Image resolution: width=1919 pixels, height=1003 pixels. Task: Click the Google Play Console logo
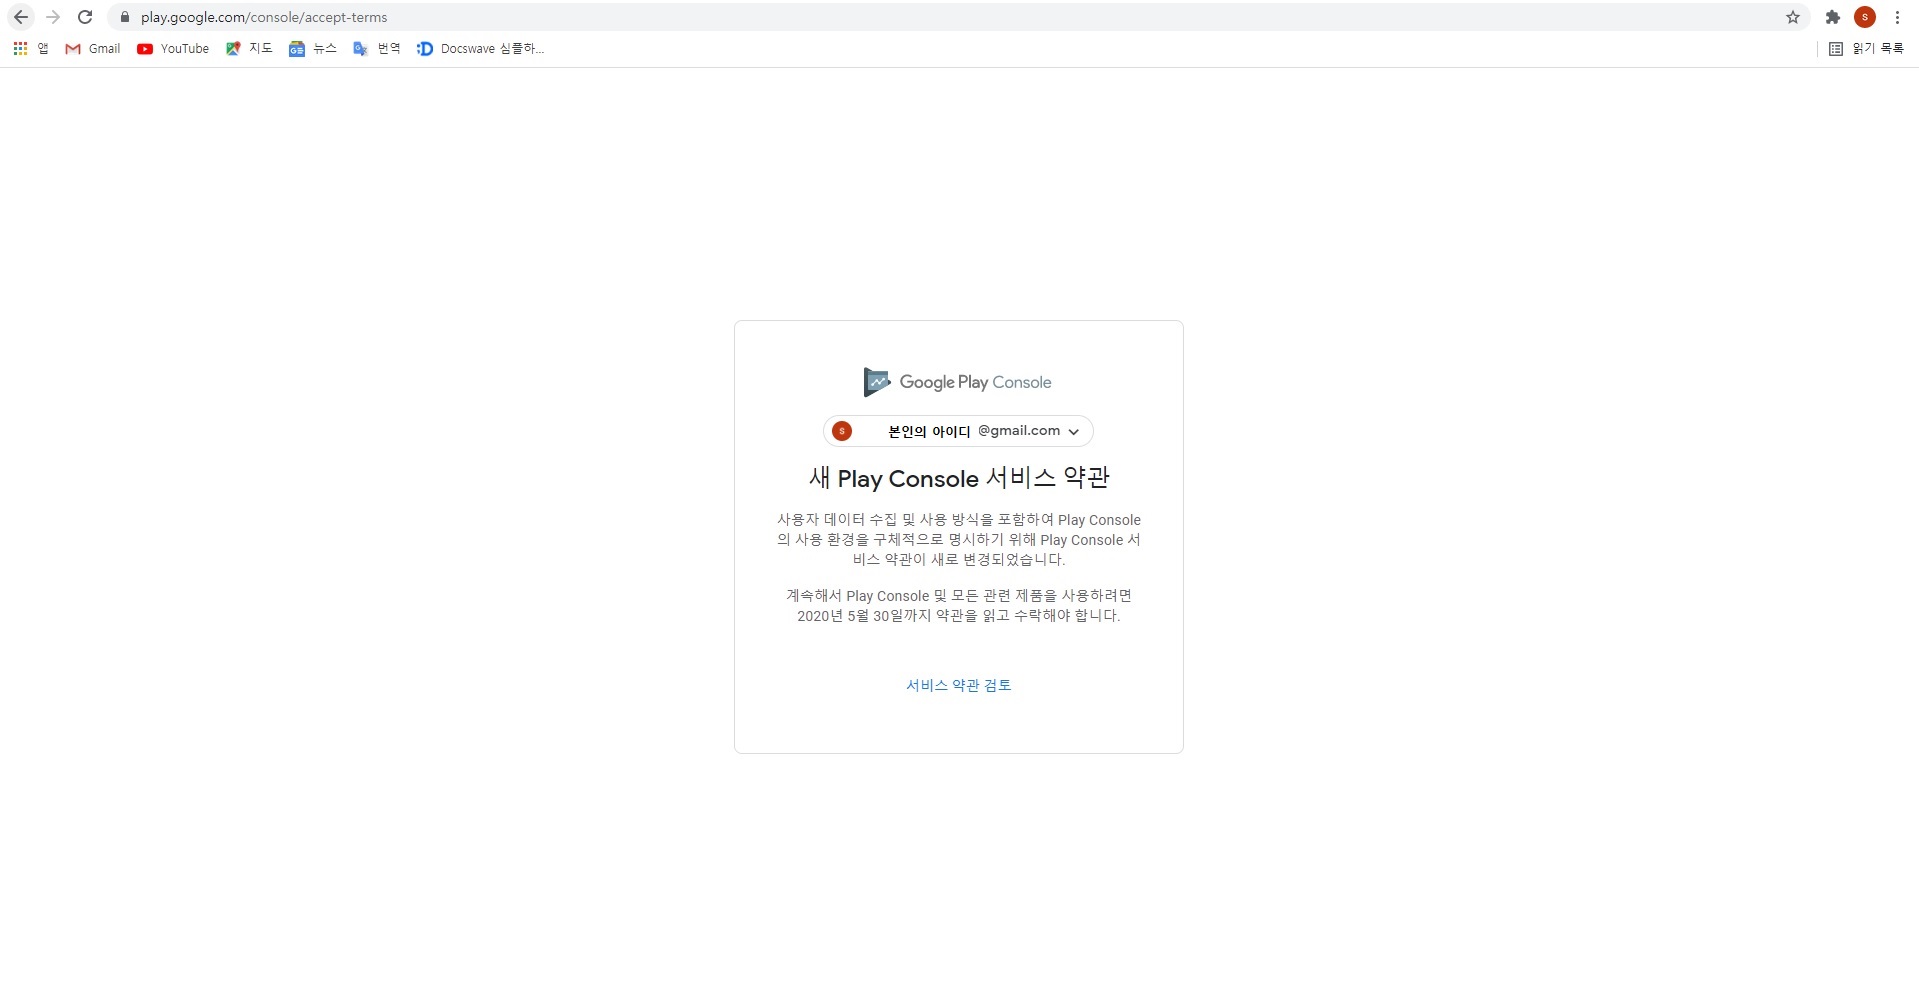(x=958, y=382)
